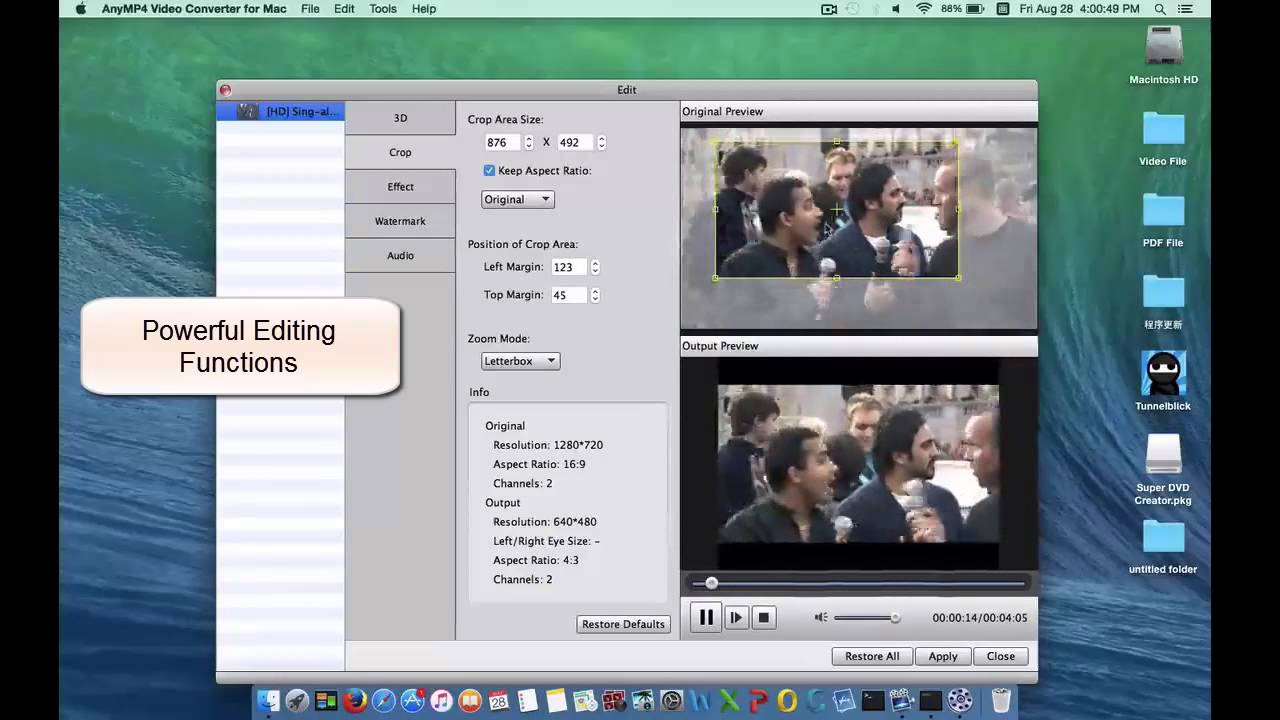Open iTunes from the dock
Image resolution: width=1280 pixels, height=720 pixels.
click(442, 701)
